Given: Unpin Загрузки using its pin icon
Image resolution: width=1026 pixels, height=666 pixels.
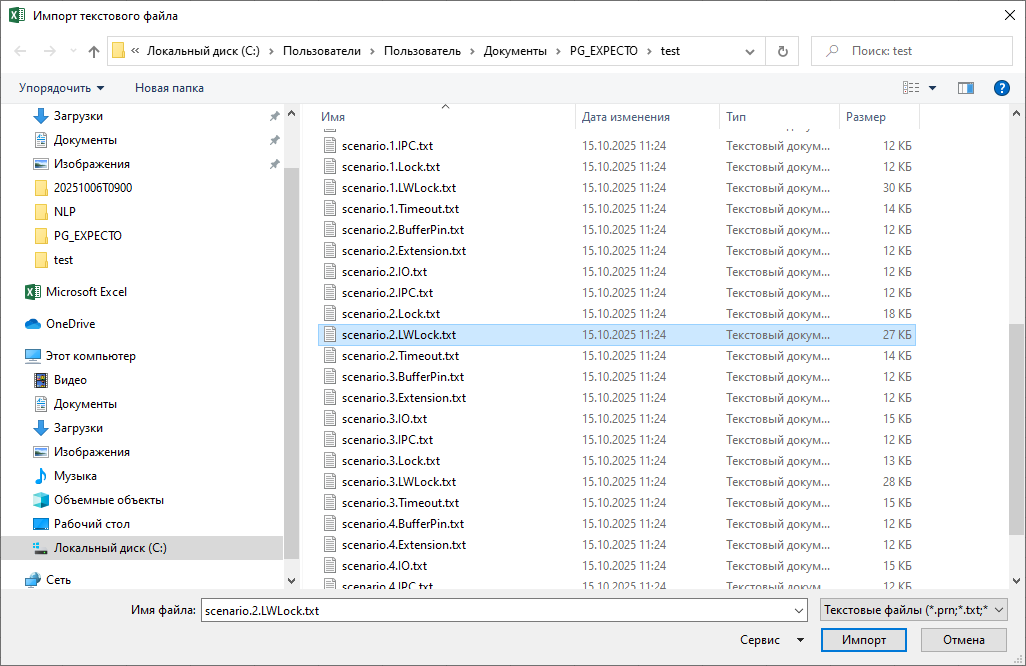Looking at the screenshot, I should 274,116.
